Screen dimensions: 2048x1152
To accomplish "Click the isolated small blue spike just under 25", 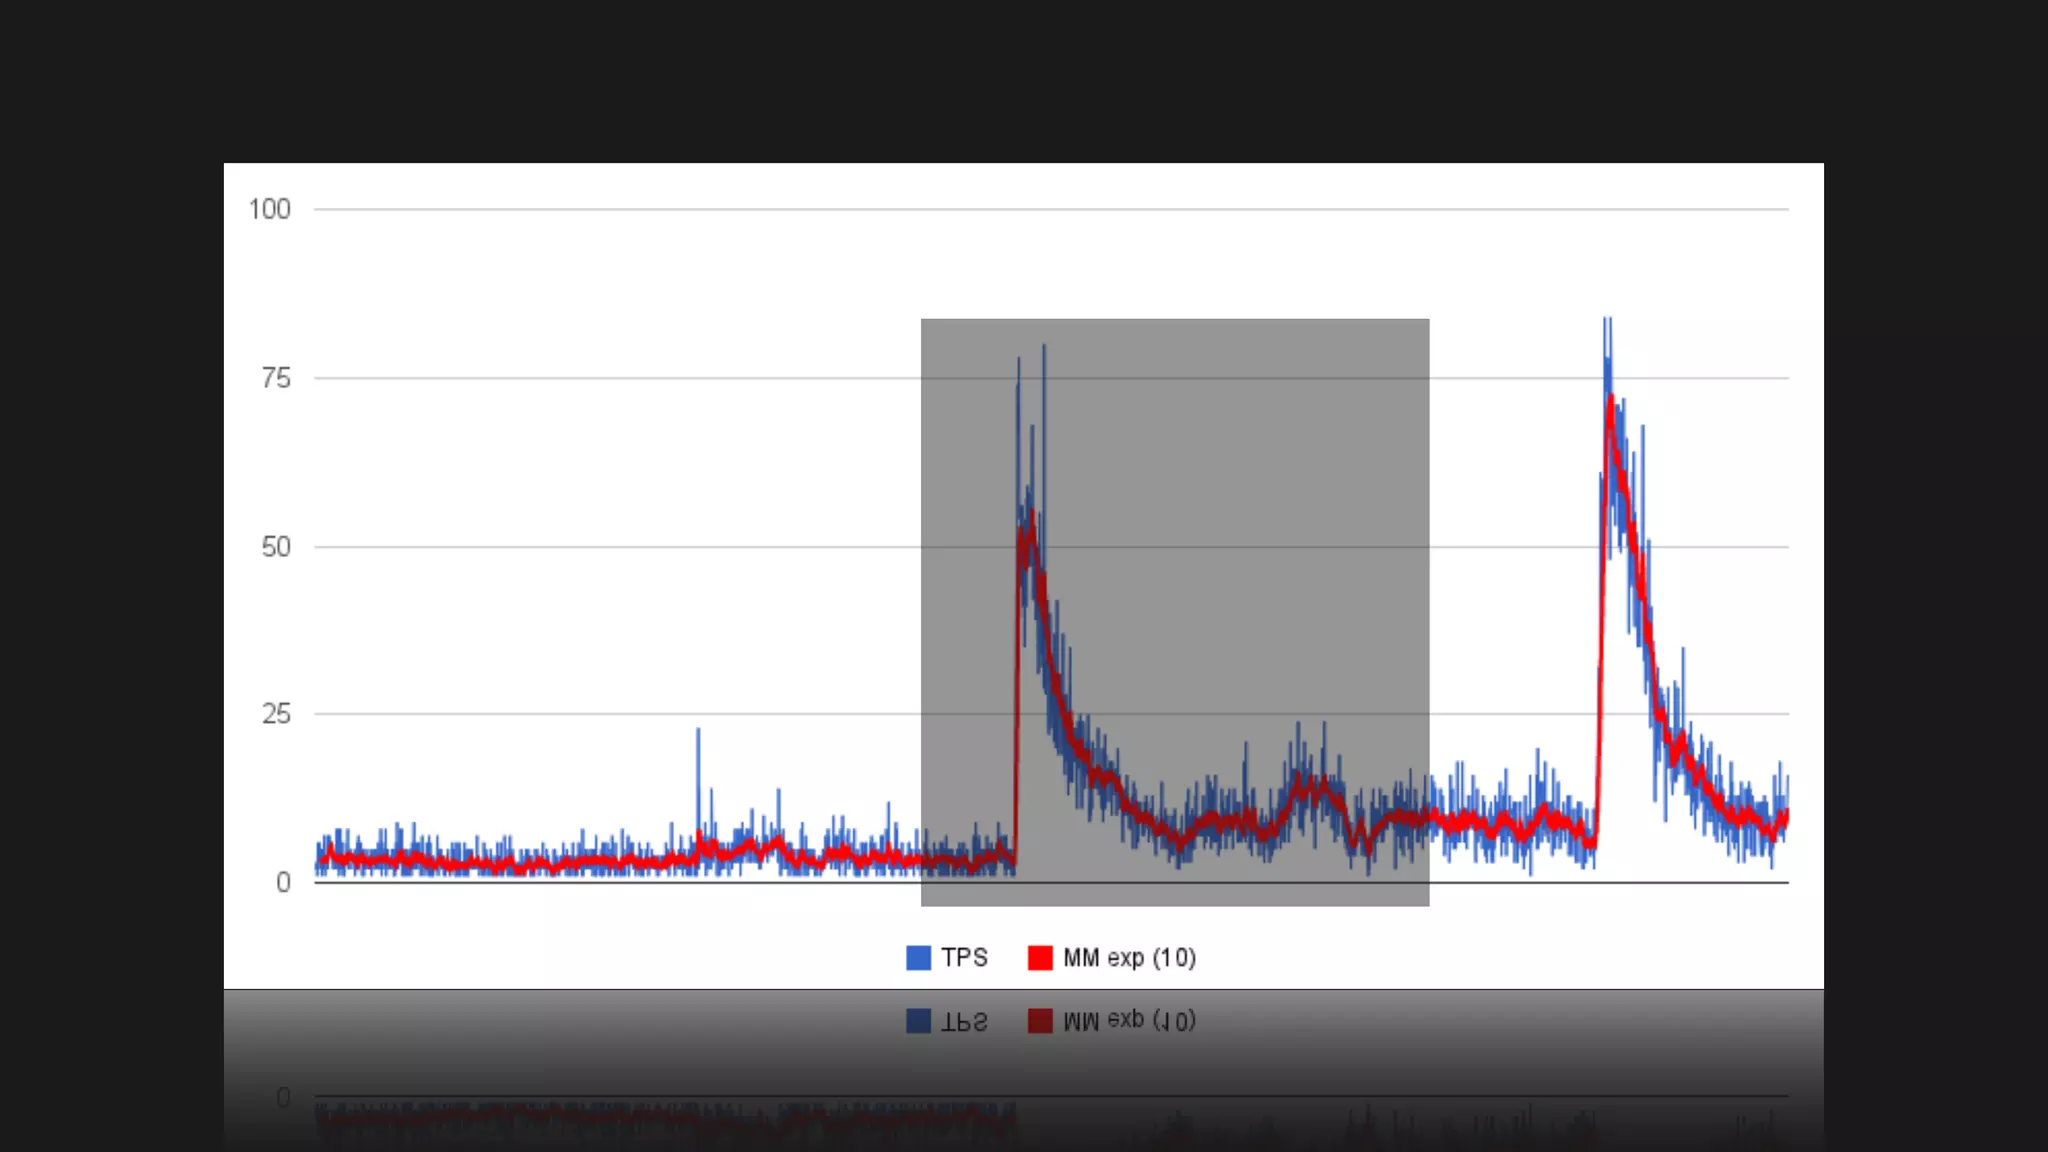I will pyautogui.click(x=698, y=740).
